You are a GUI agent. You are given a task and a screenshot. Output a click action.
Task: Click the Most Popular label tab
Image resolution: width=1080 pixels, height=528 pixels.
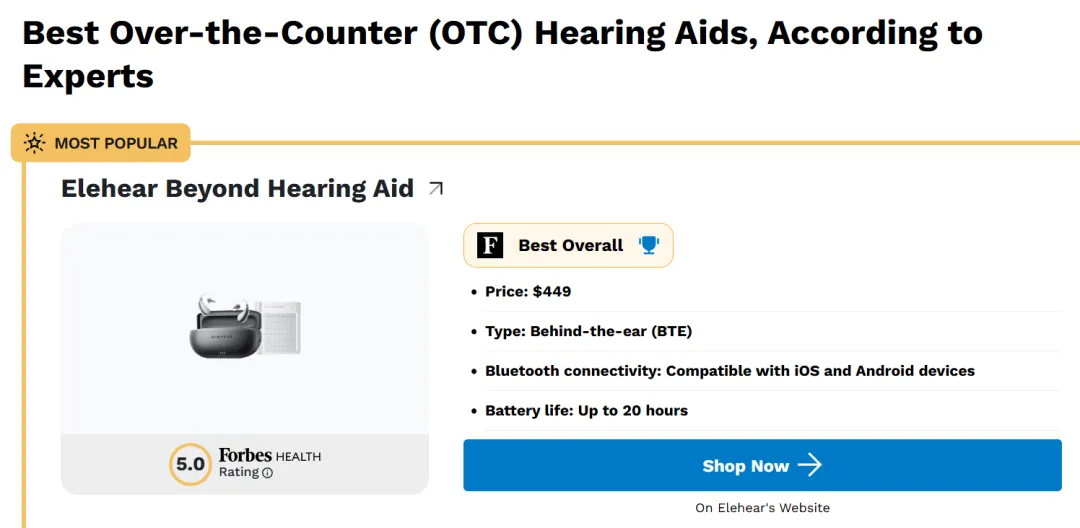coord(101,143)
